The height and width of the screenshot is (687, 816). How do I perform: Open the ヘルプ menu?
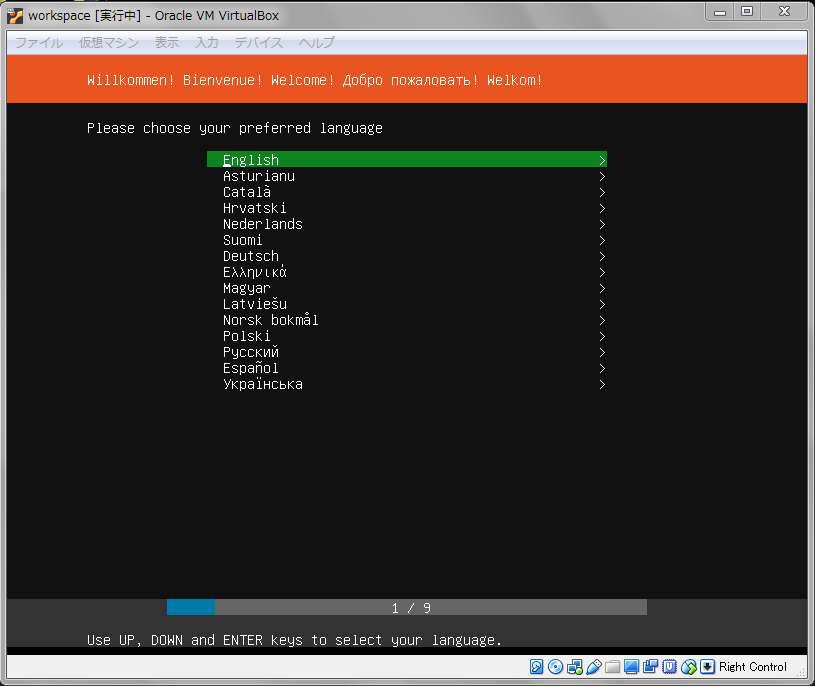coord(316,43)
